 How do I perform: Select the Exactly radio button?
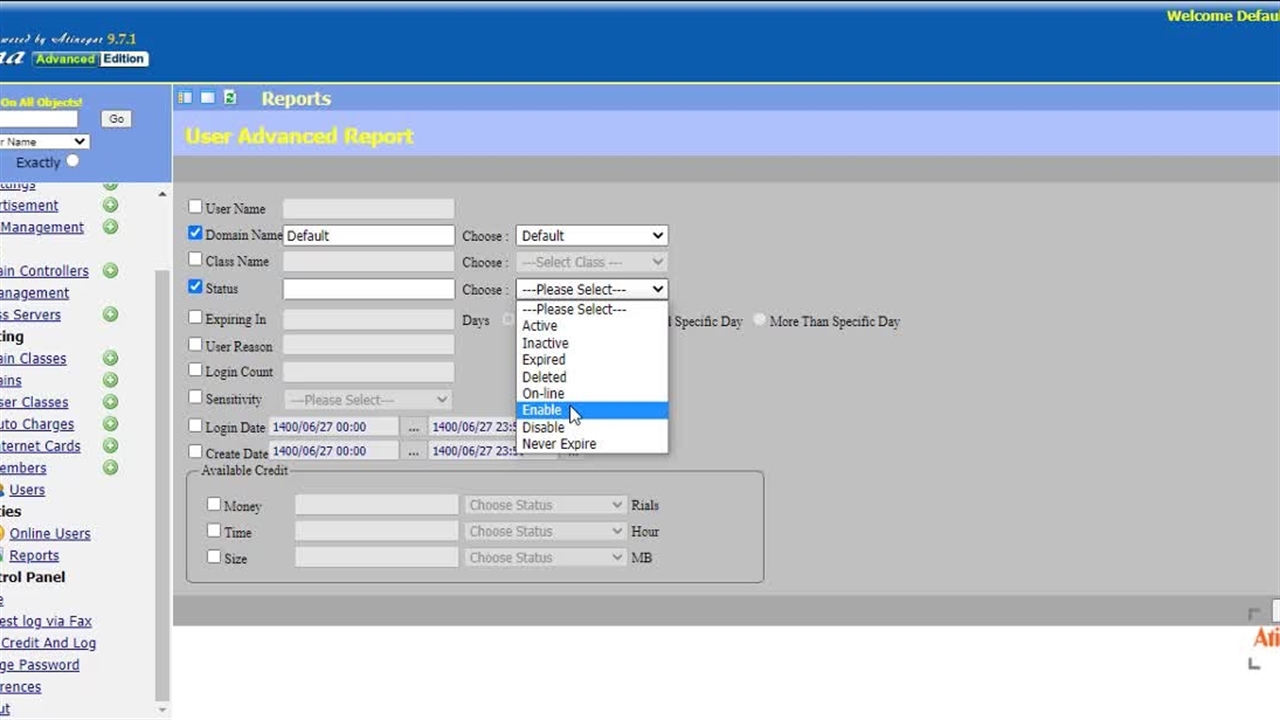point(73,161)
